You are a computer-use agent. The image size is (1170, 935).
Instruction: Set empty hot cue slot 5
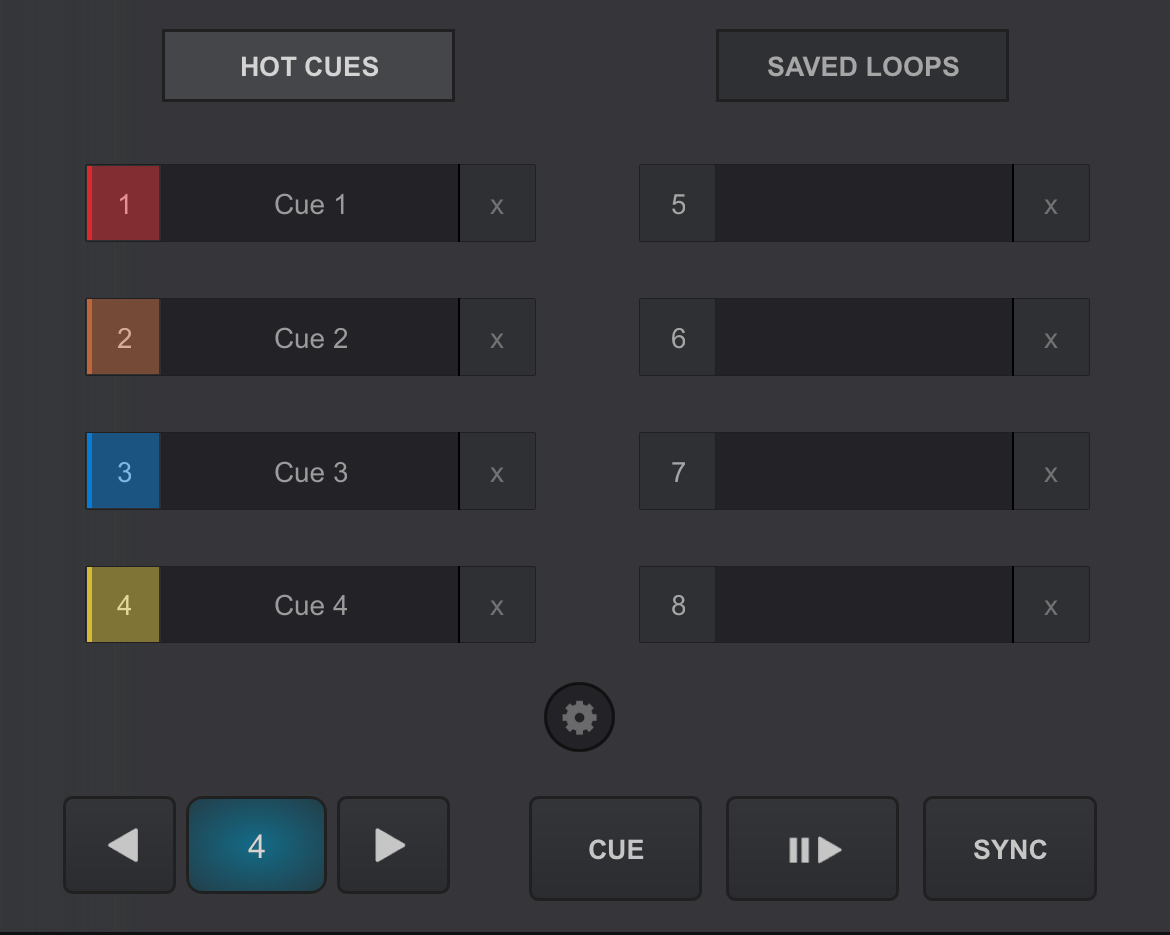pyautogui.click(x=678, y=204)
